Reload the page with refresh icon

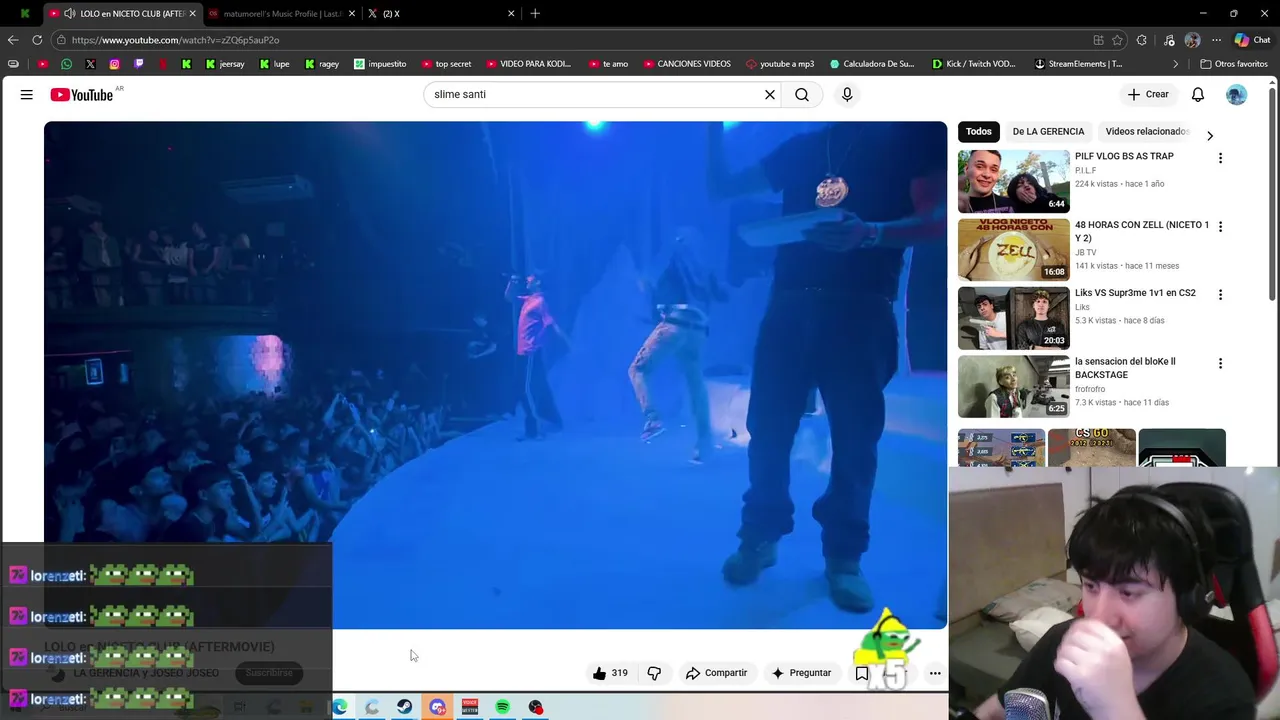(x=37, y=40)
